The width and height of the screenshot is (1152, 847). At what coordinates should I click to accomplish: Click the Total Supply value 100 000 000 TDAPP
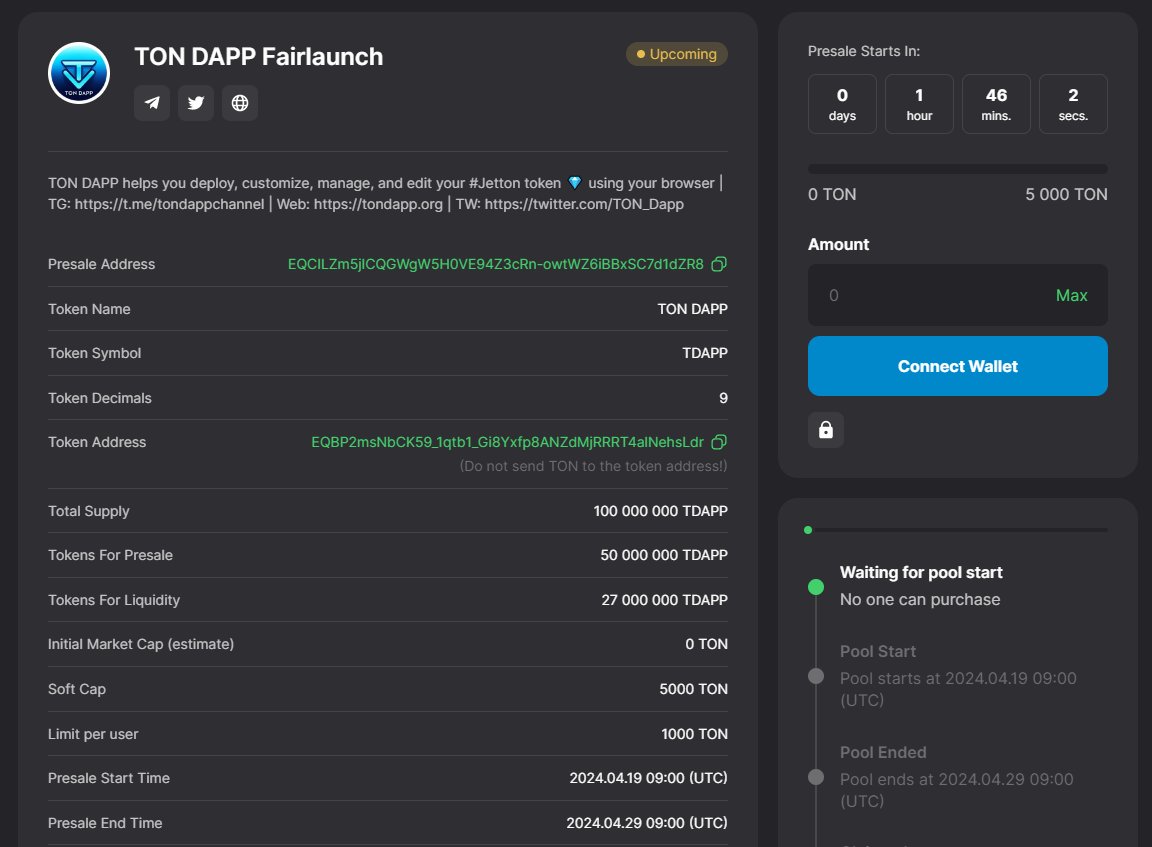pos(660,511)
